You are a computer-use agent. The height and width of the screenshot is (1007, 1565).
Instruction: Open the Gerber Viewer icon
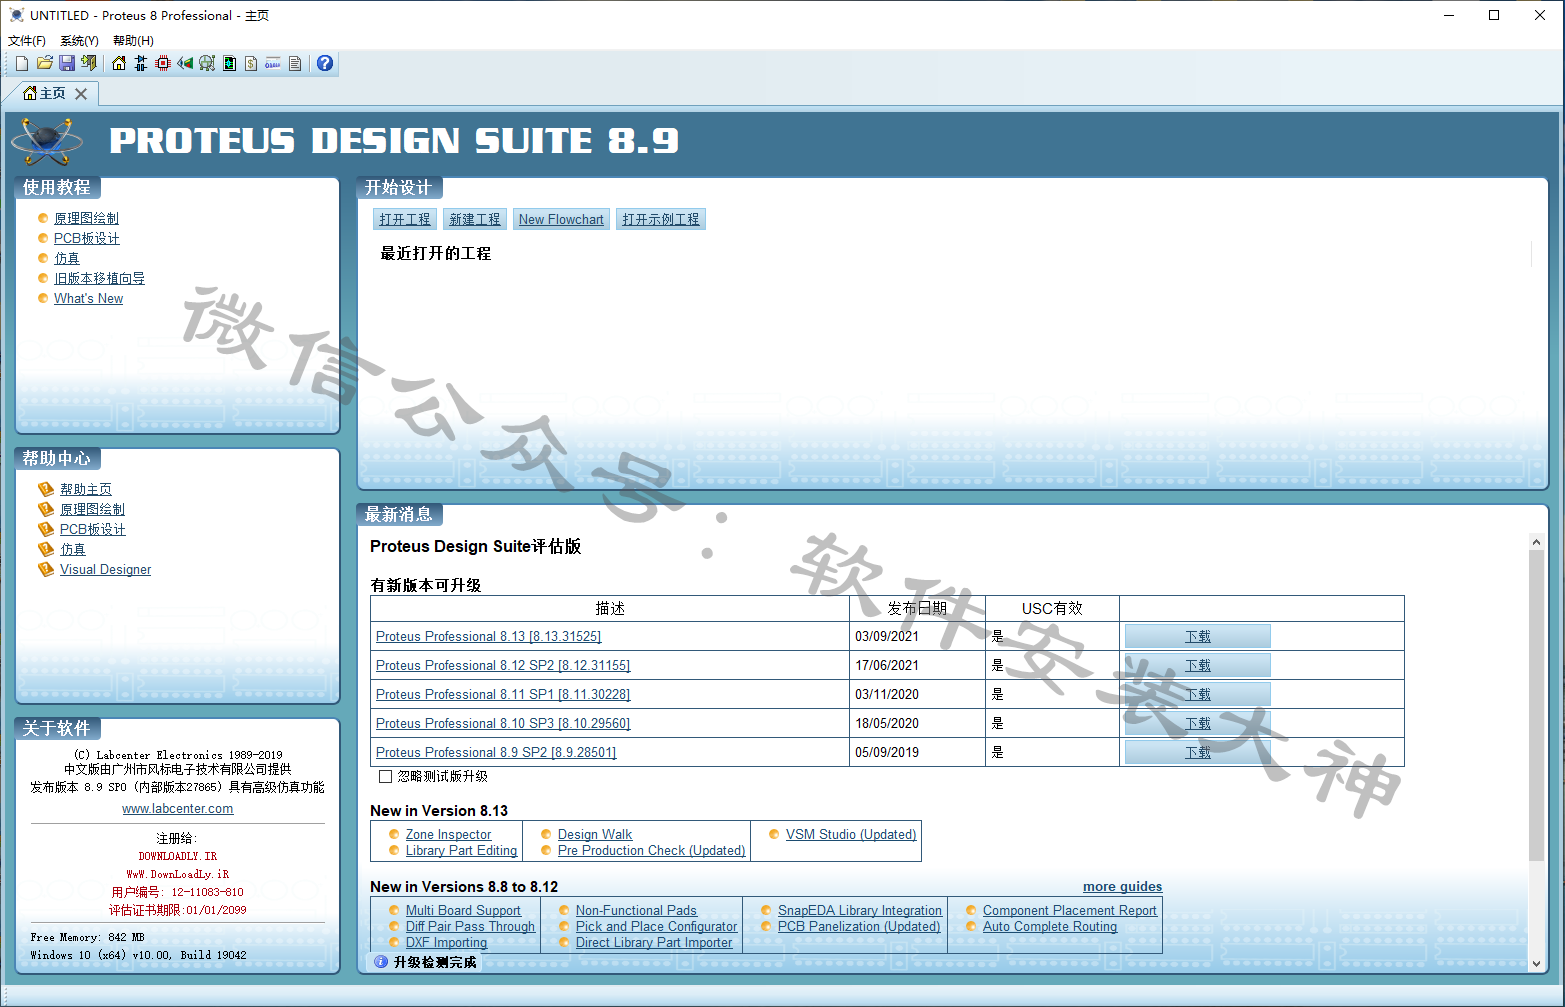(207, 63)
